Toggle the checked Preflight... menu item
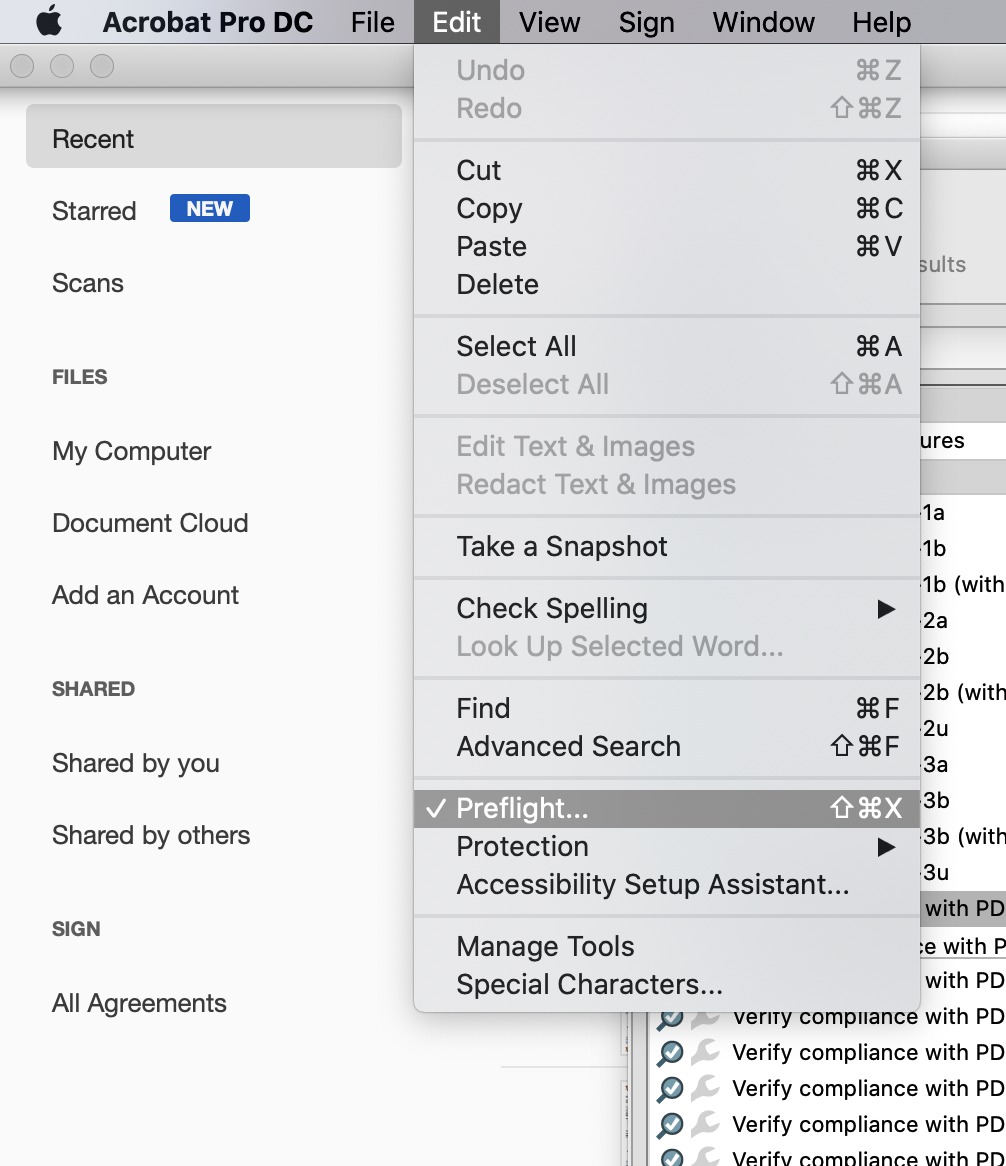The height and width of the screenshot is (1166, 1006). point(667,808)
